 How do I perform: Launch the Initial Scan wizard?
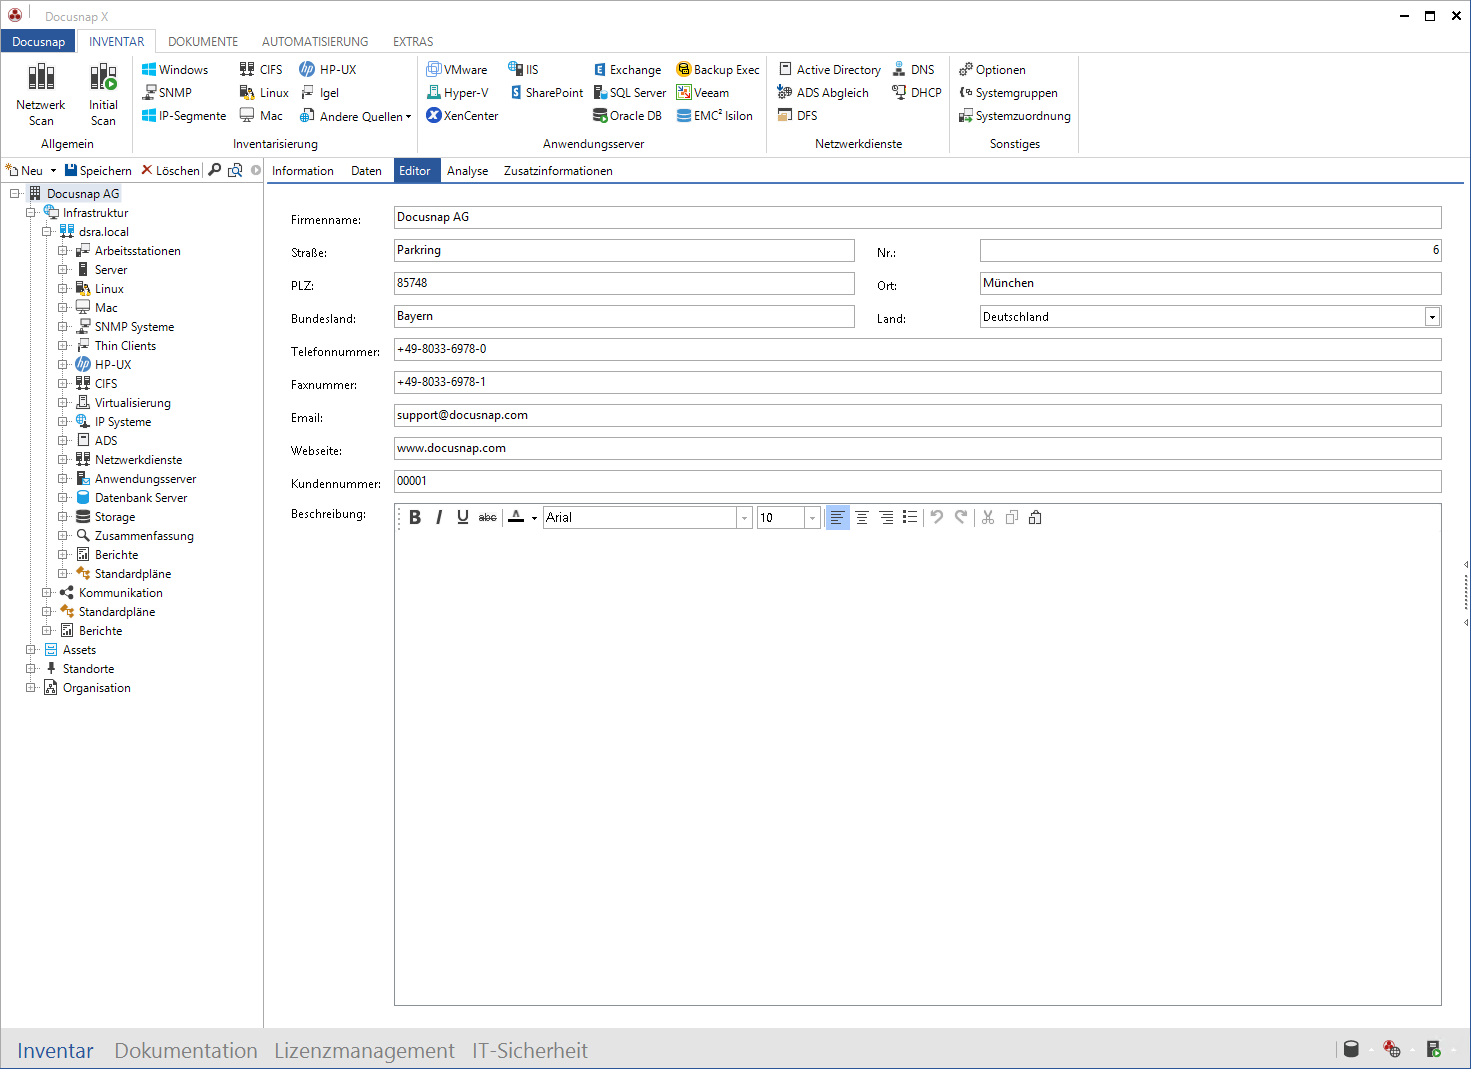coord(103,95)
